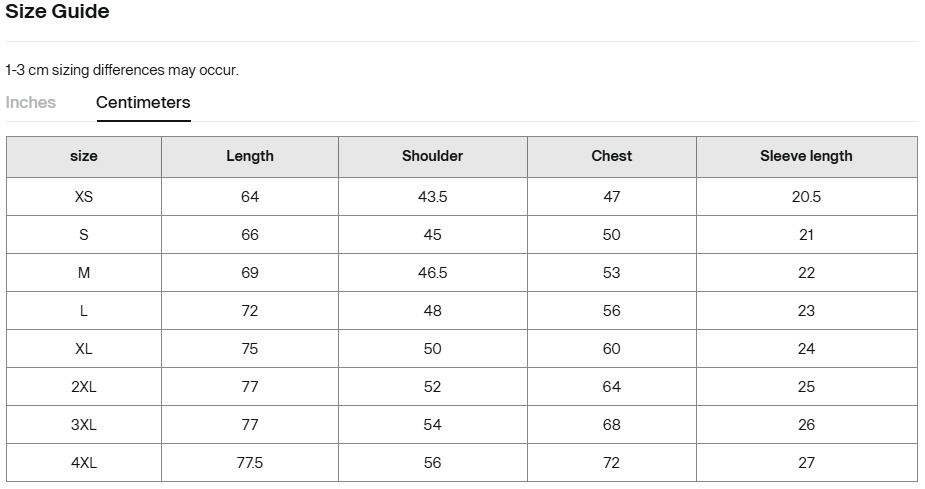Image resolution: width=925 pixels, height=489 pixels.
Task: Click the Chest column header
Action: pos(612,156)
